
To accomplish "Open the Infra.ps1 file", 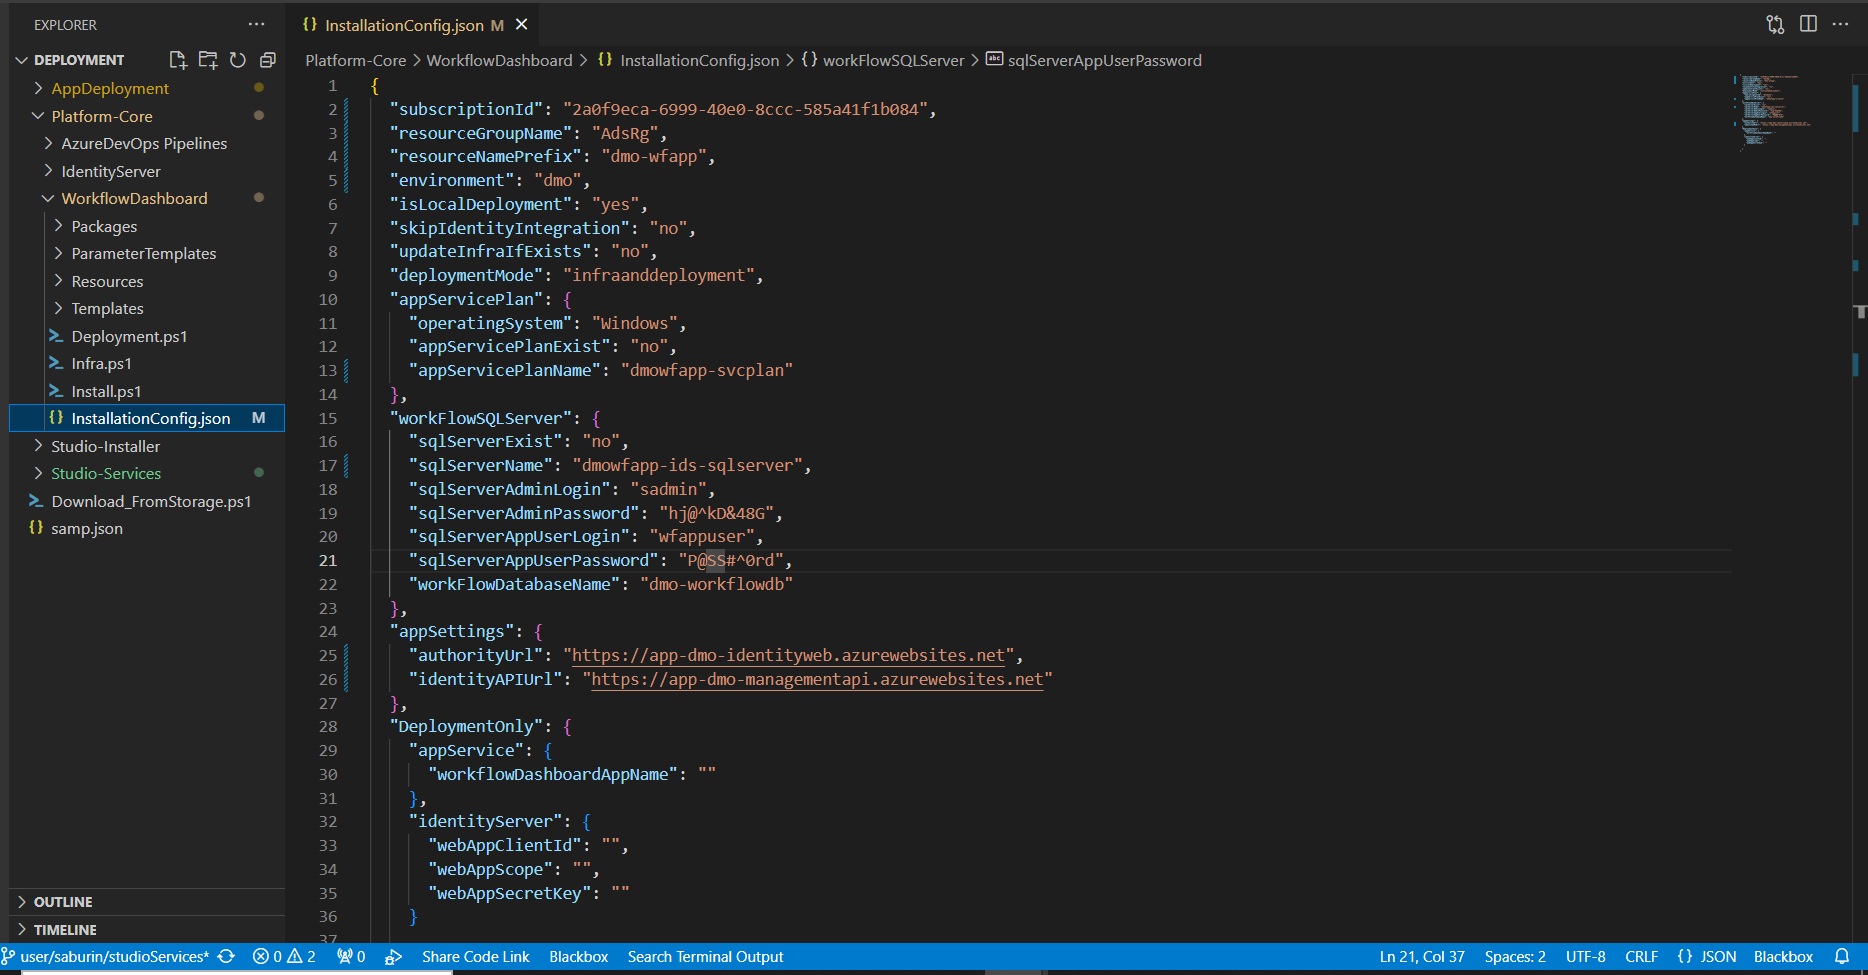I will point(101,364).
